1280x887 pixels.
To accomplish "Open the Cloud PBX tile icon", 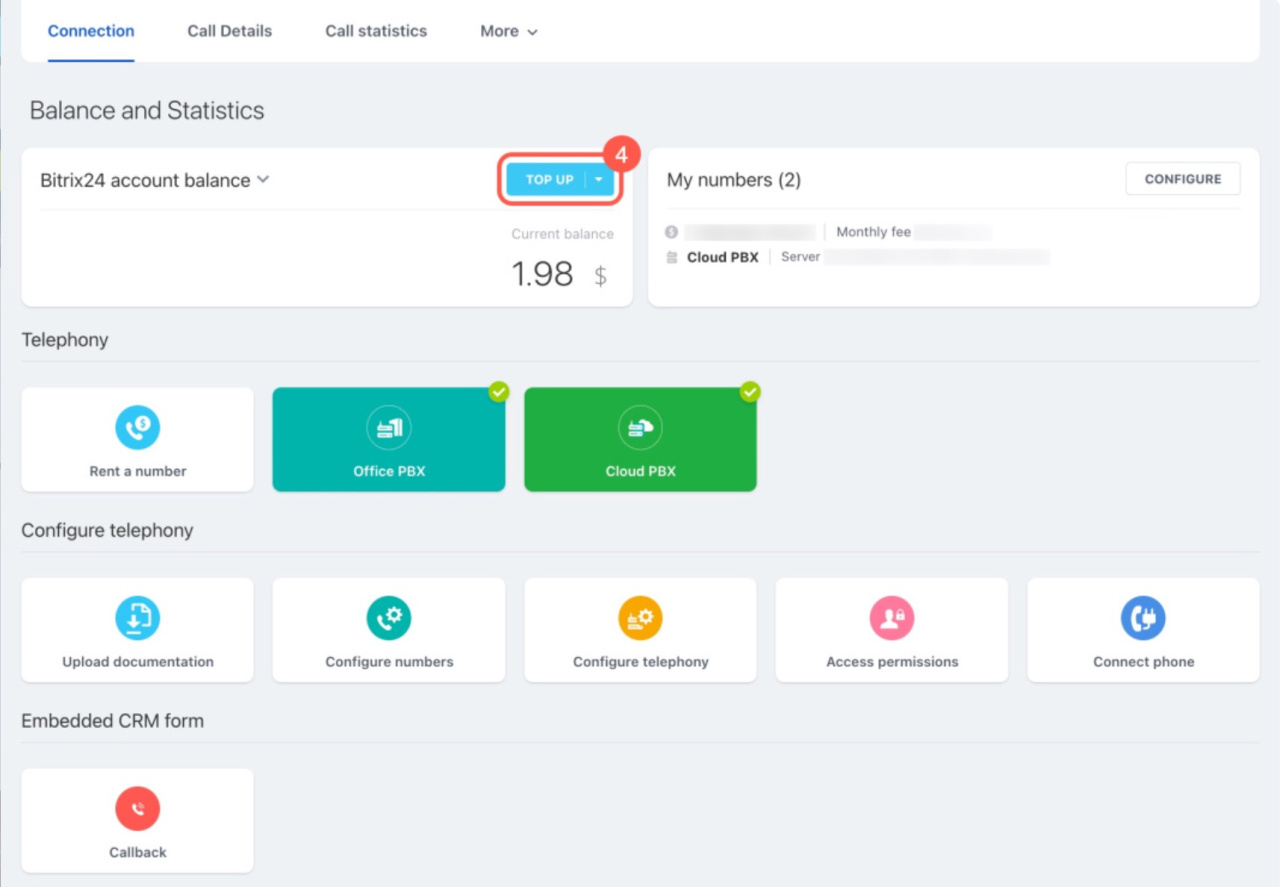I will pos(640,428).
